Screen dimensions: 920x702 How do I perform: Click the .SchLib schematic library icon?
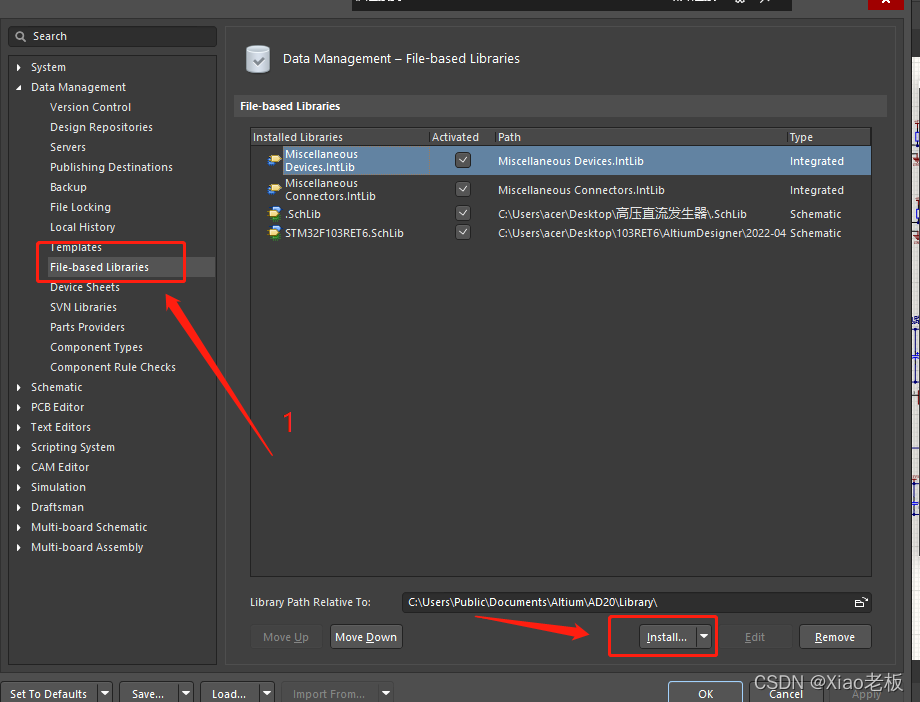coord(275,214)
